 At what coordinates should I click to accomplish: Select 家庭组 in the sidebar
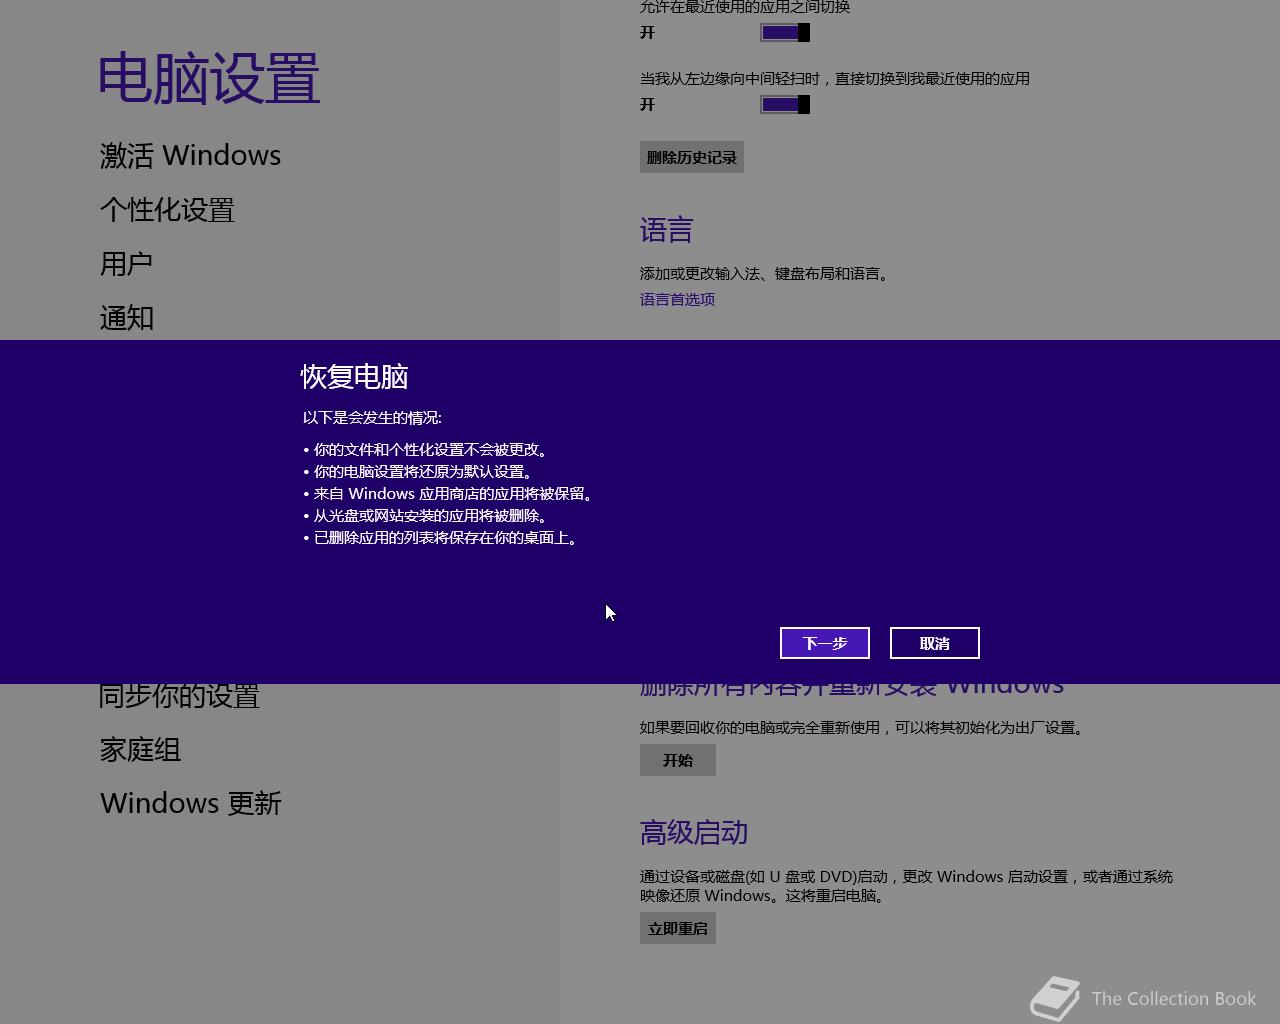pos(140,750)
